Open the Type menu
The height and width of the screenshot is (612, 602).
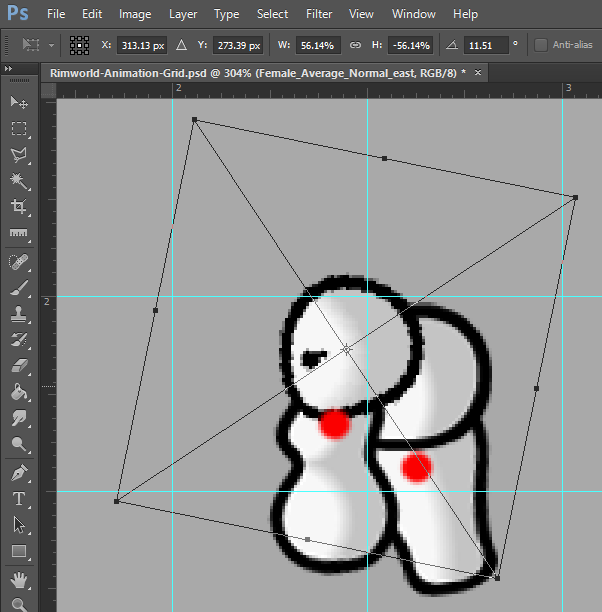pos(226,14)
